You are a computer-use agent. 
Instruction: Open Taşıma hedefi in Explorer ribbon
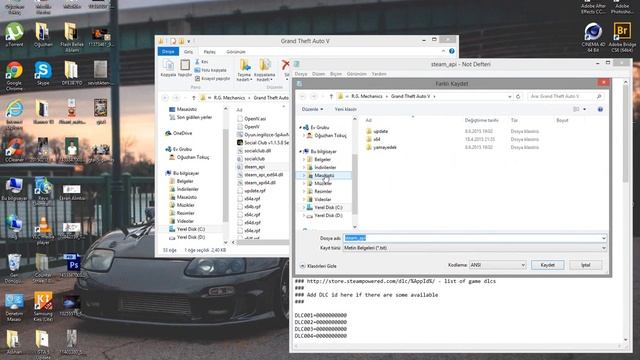[x=244, y=70]
